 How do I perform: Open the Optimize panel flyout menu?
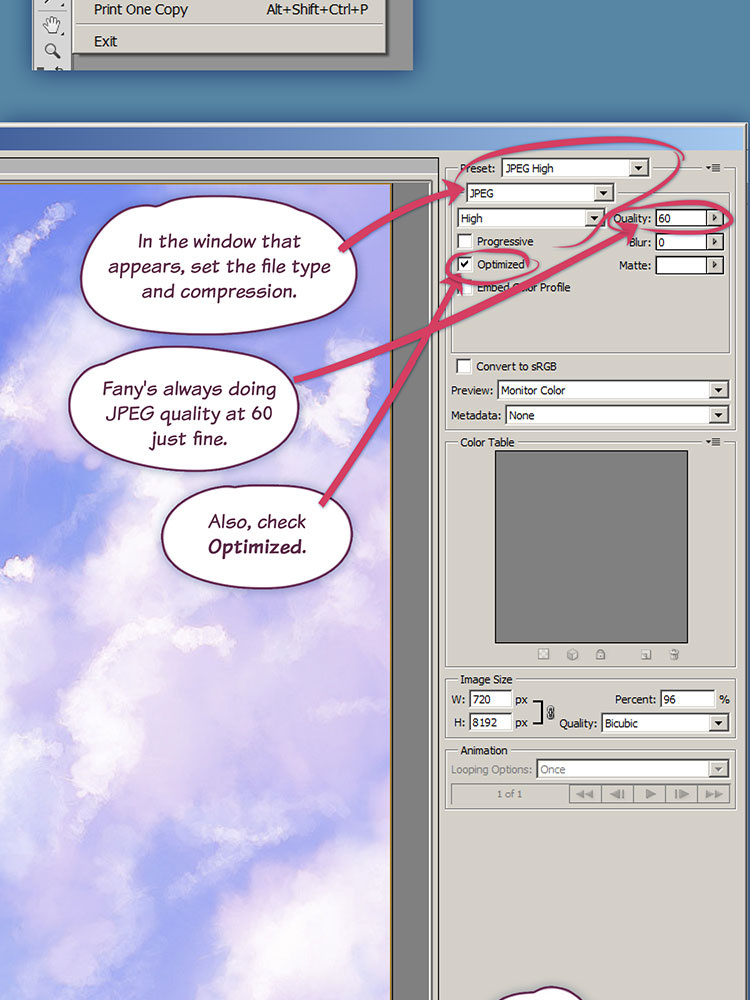point(714,168)
